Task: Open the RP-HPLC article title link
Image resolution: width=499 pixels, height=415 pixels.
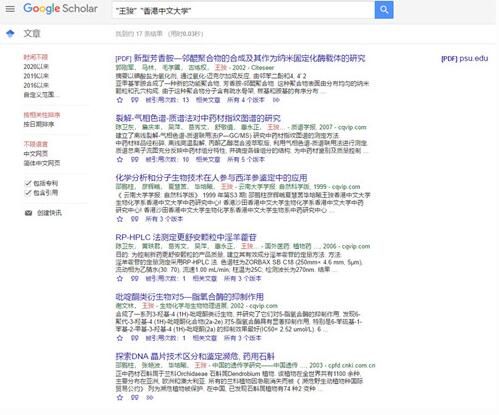Action: pyautogui.click(x=186, y=237)
